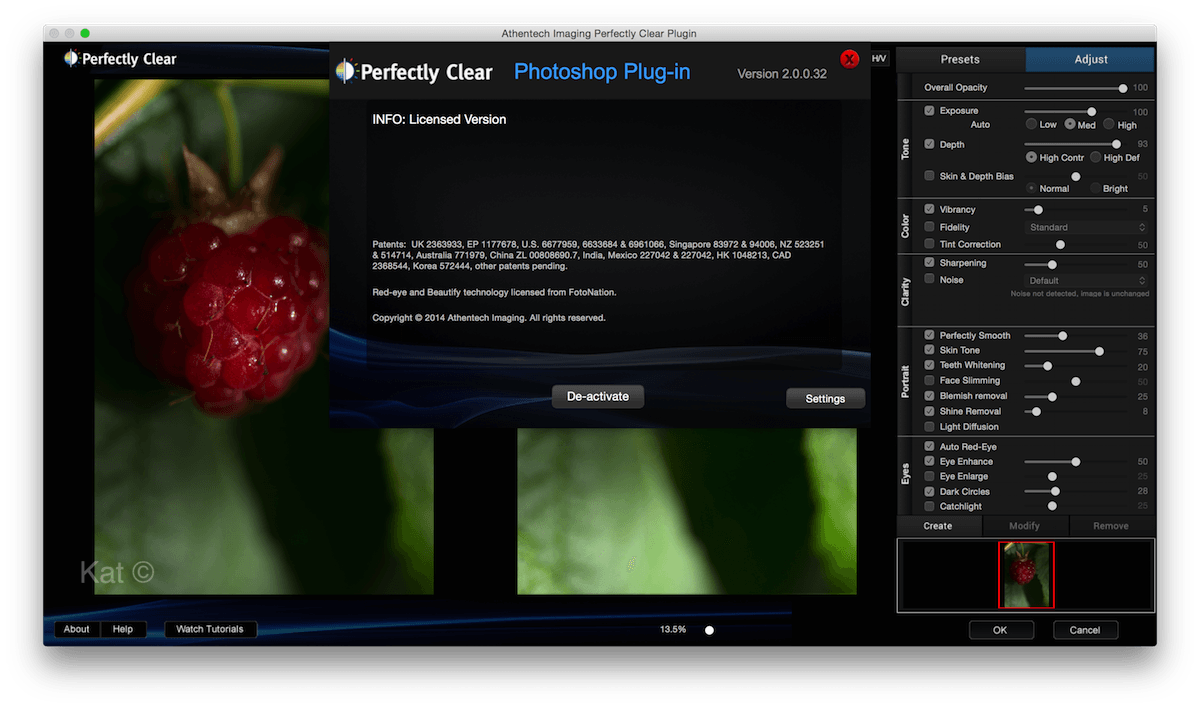Click the 'INFO: Licensed Version' text
The width and height of the screenshot is (1200, 708).
439,119
